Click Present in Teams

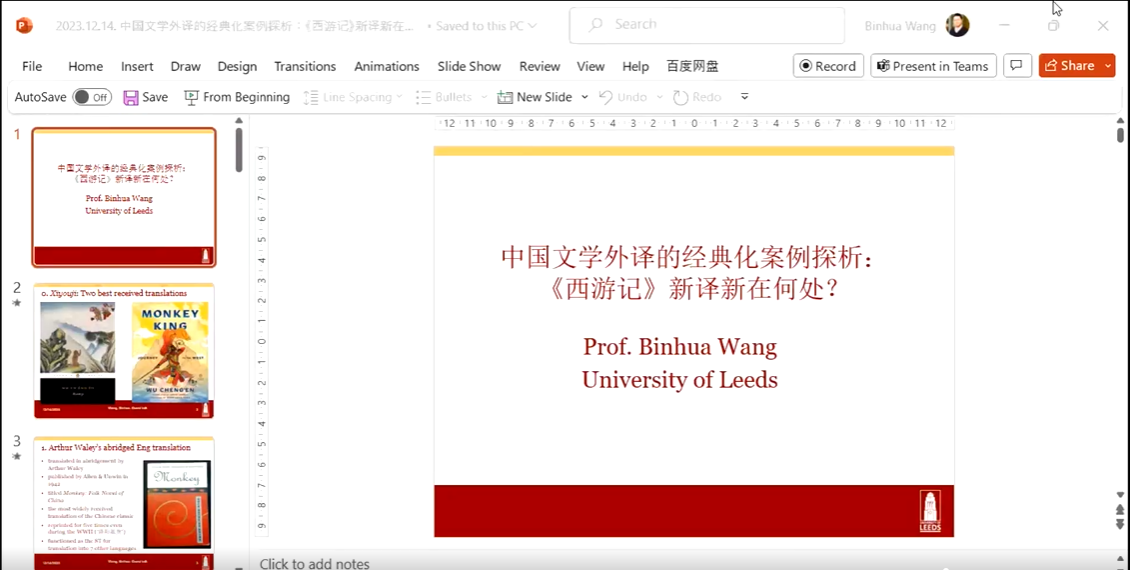click(932, 66)
